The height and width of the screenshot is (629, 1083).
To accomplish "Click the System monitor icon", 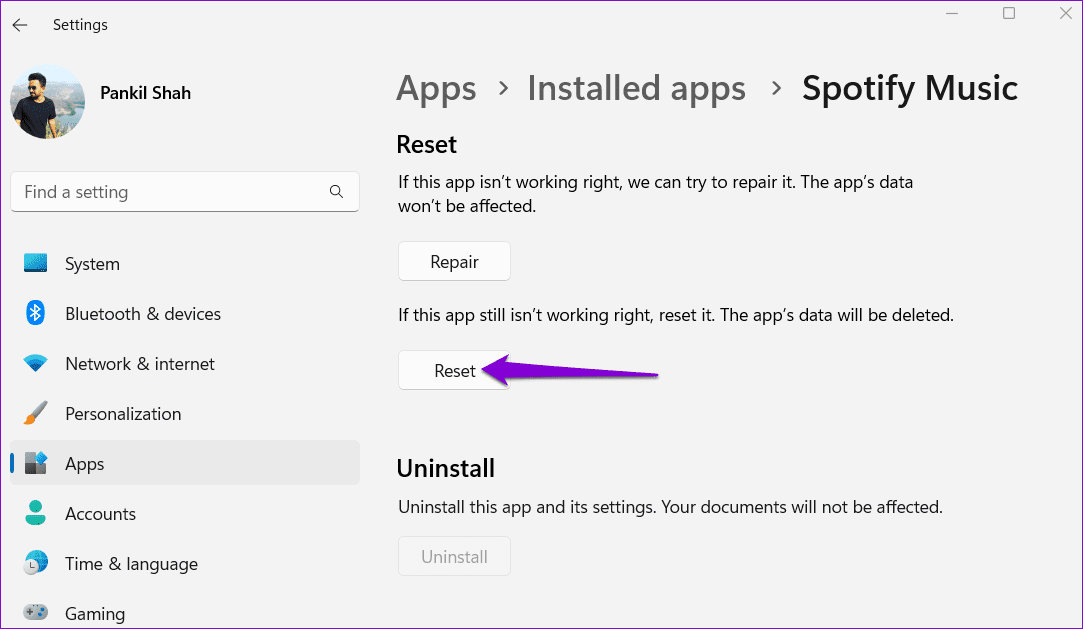I will 35,263.
